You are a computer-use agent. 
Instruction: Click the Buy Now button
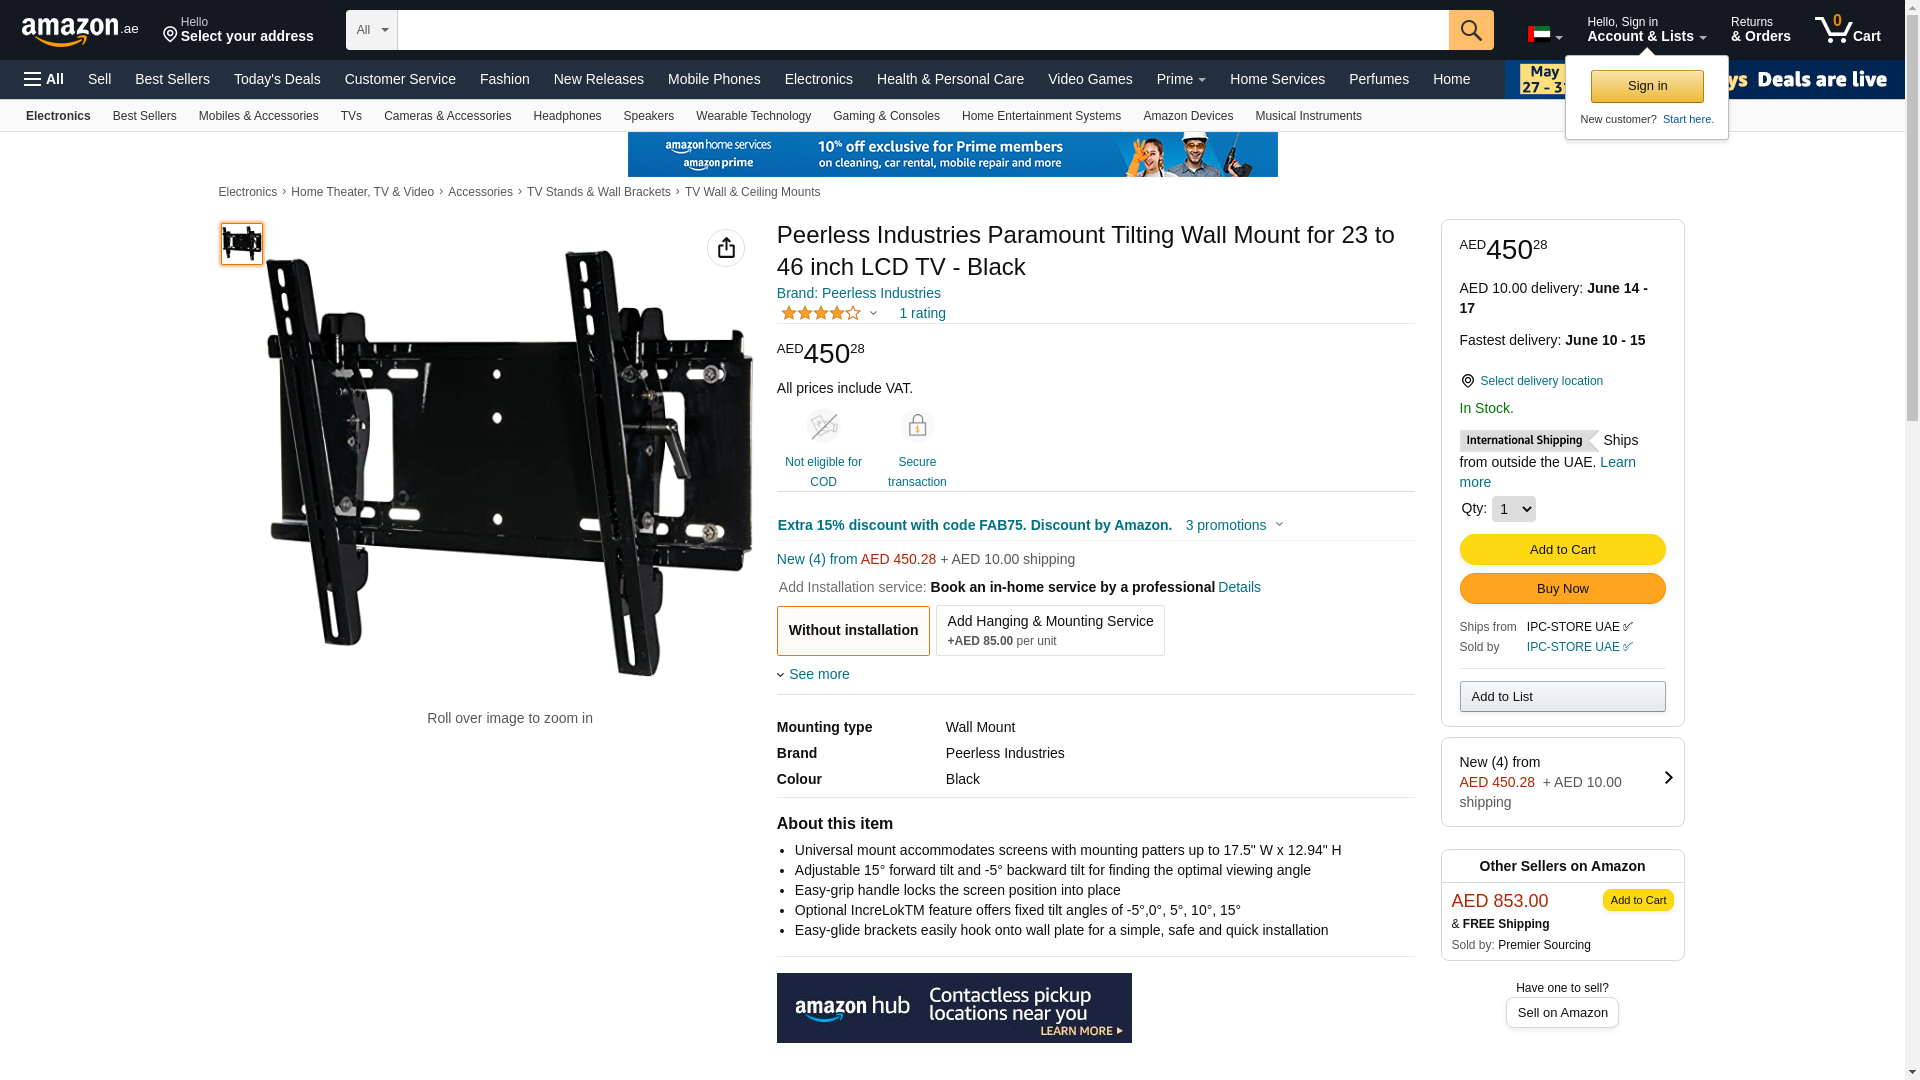(x=1562, y=589)
